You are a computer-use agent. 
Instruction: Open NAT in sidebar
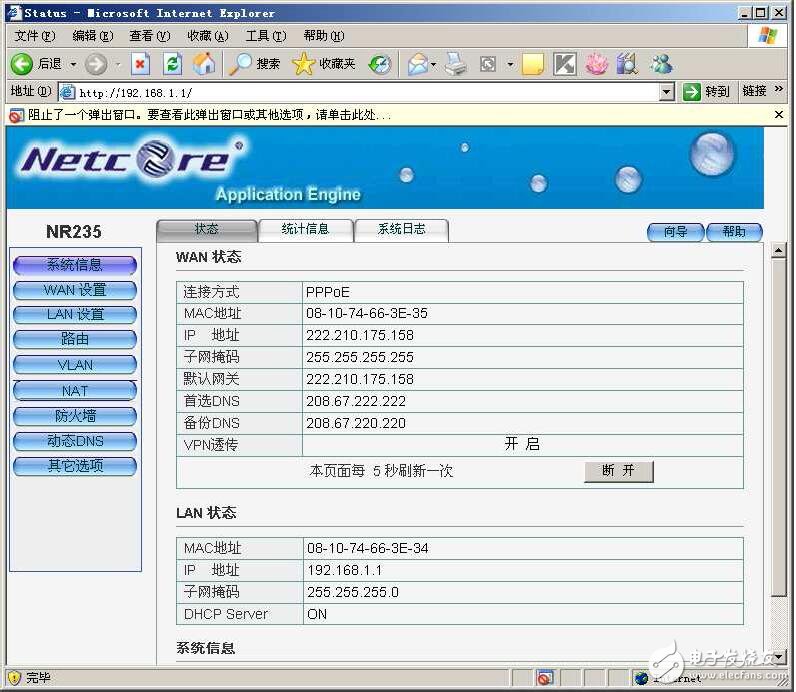[x=75, y=391]
